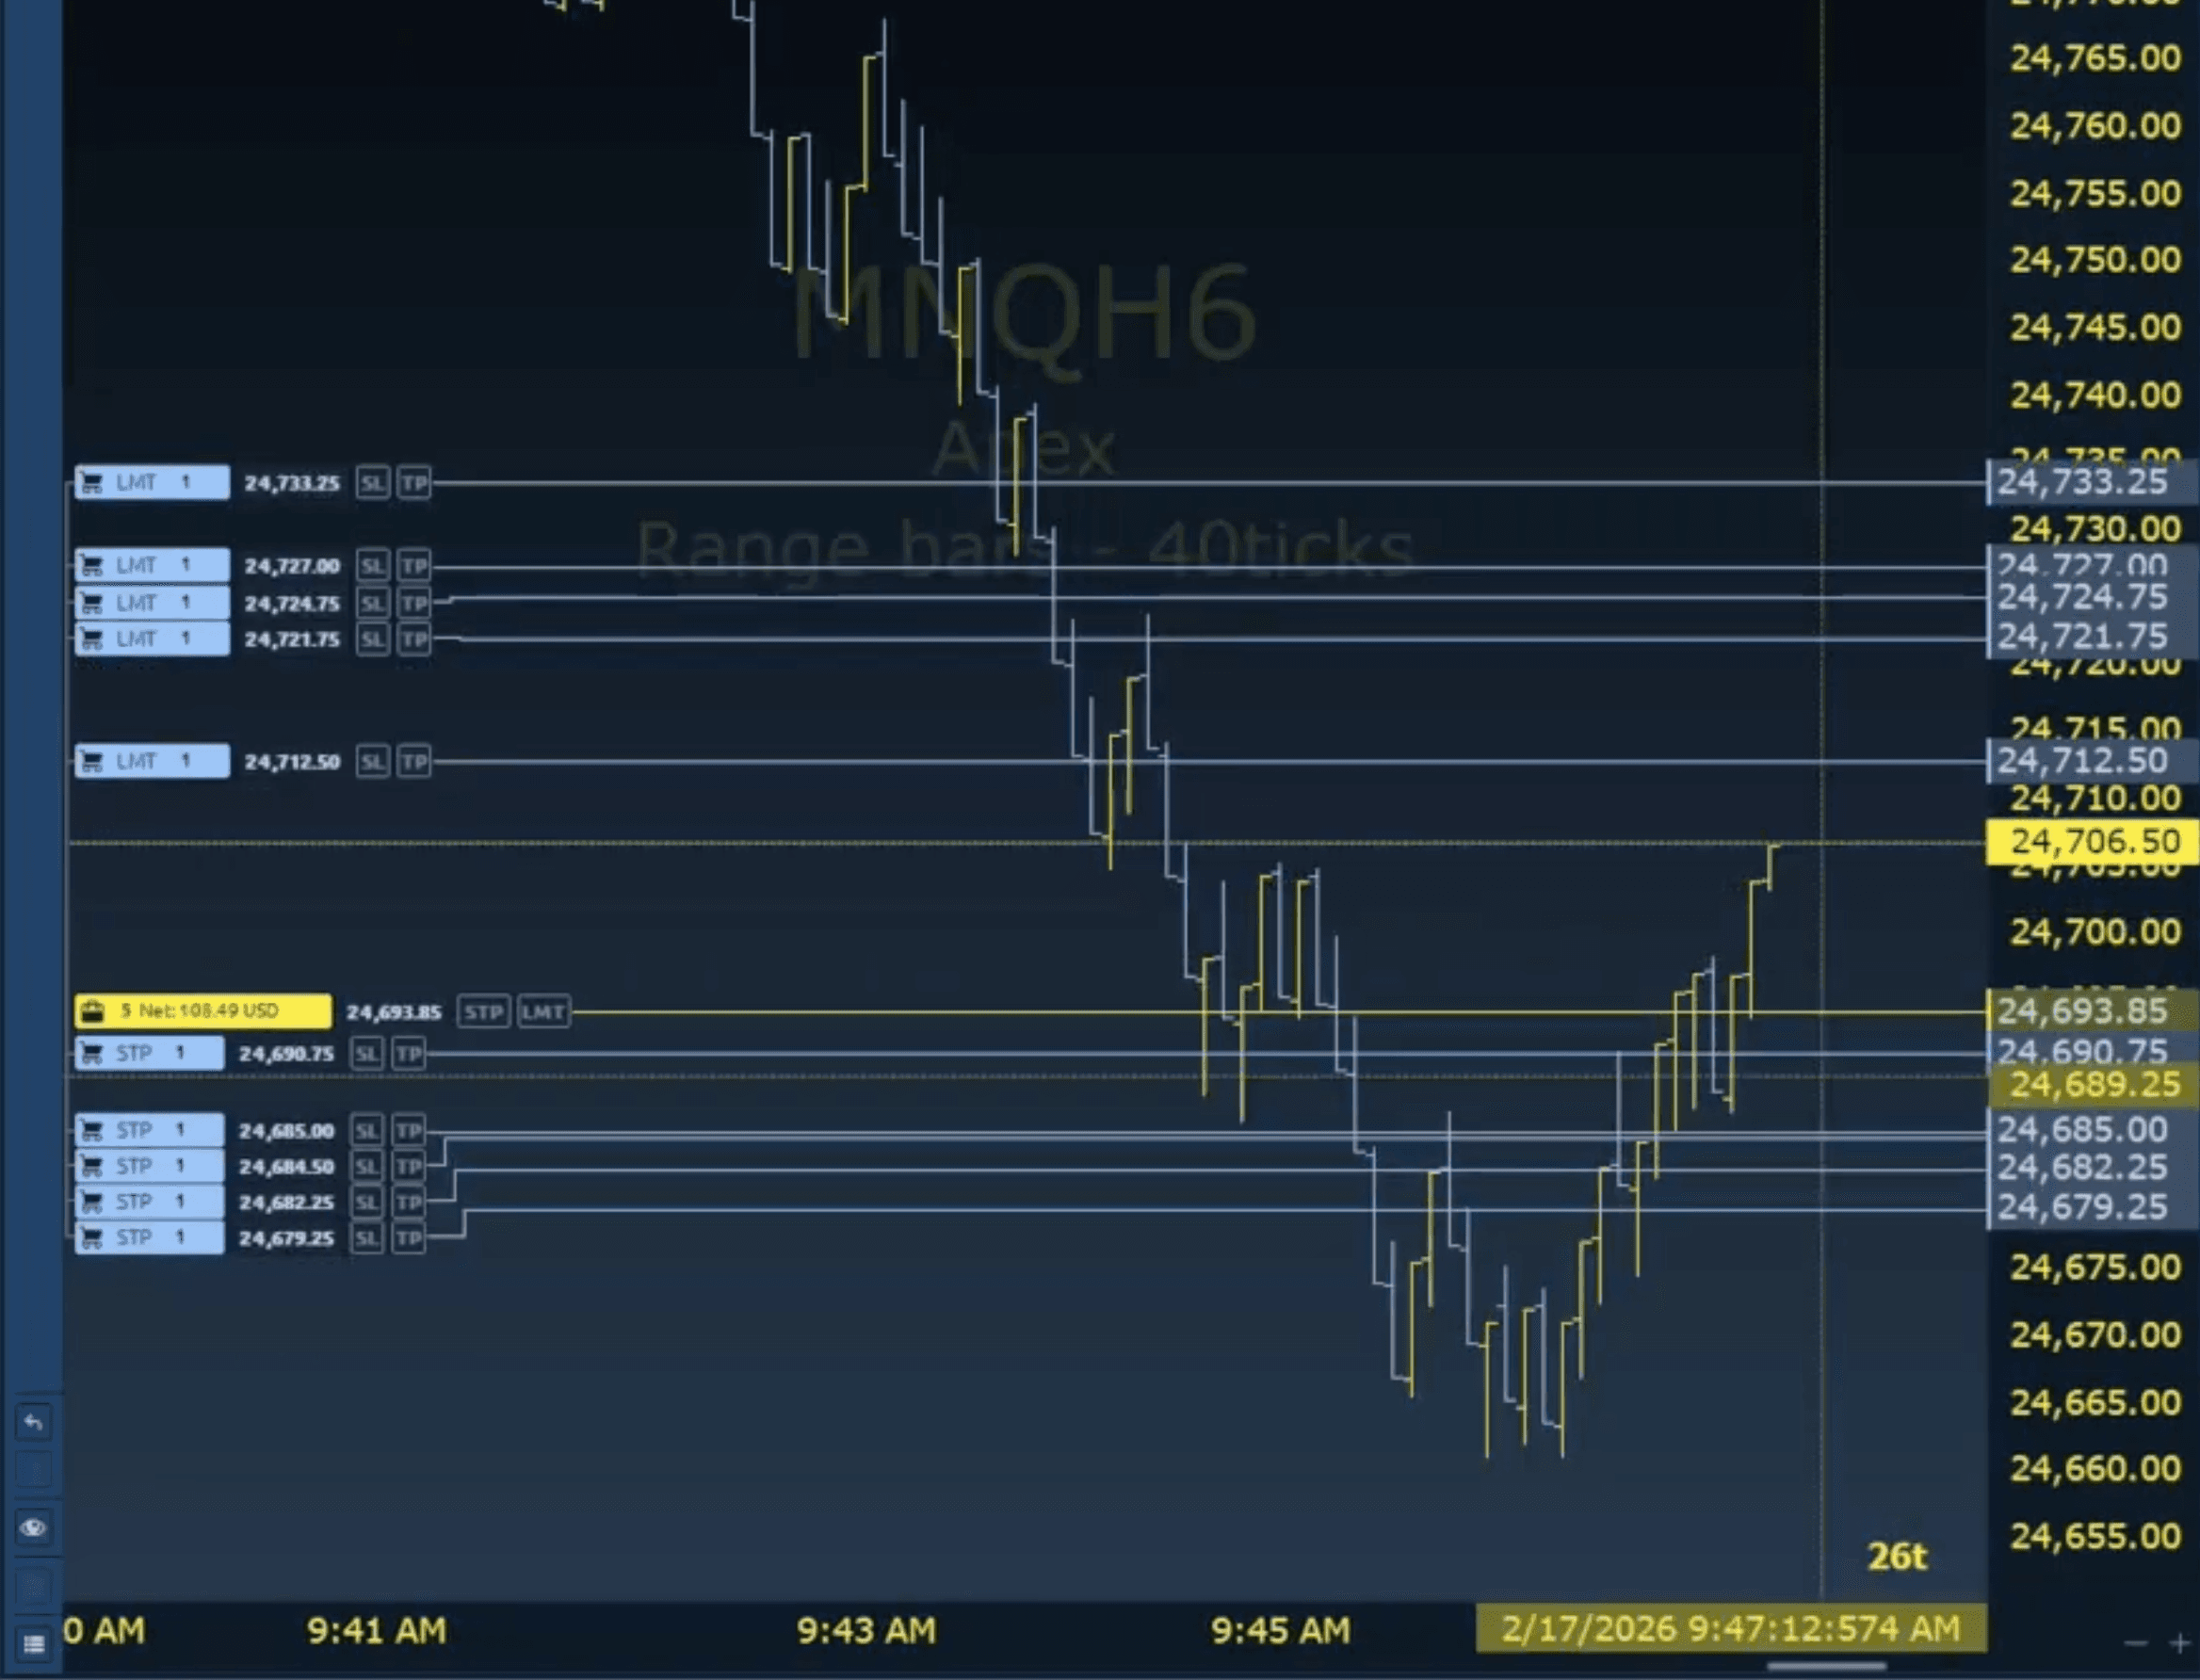Click the minus zoom control at the bottom right
The image size is (2200, 1680).
2136,1644
